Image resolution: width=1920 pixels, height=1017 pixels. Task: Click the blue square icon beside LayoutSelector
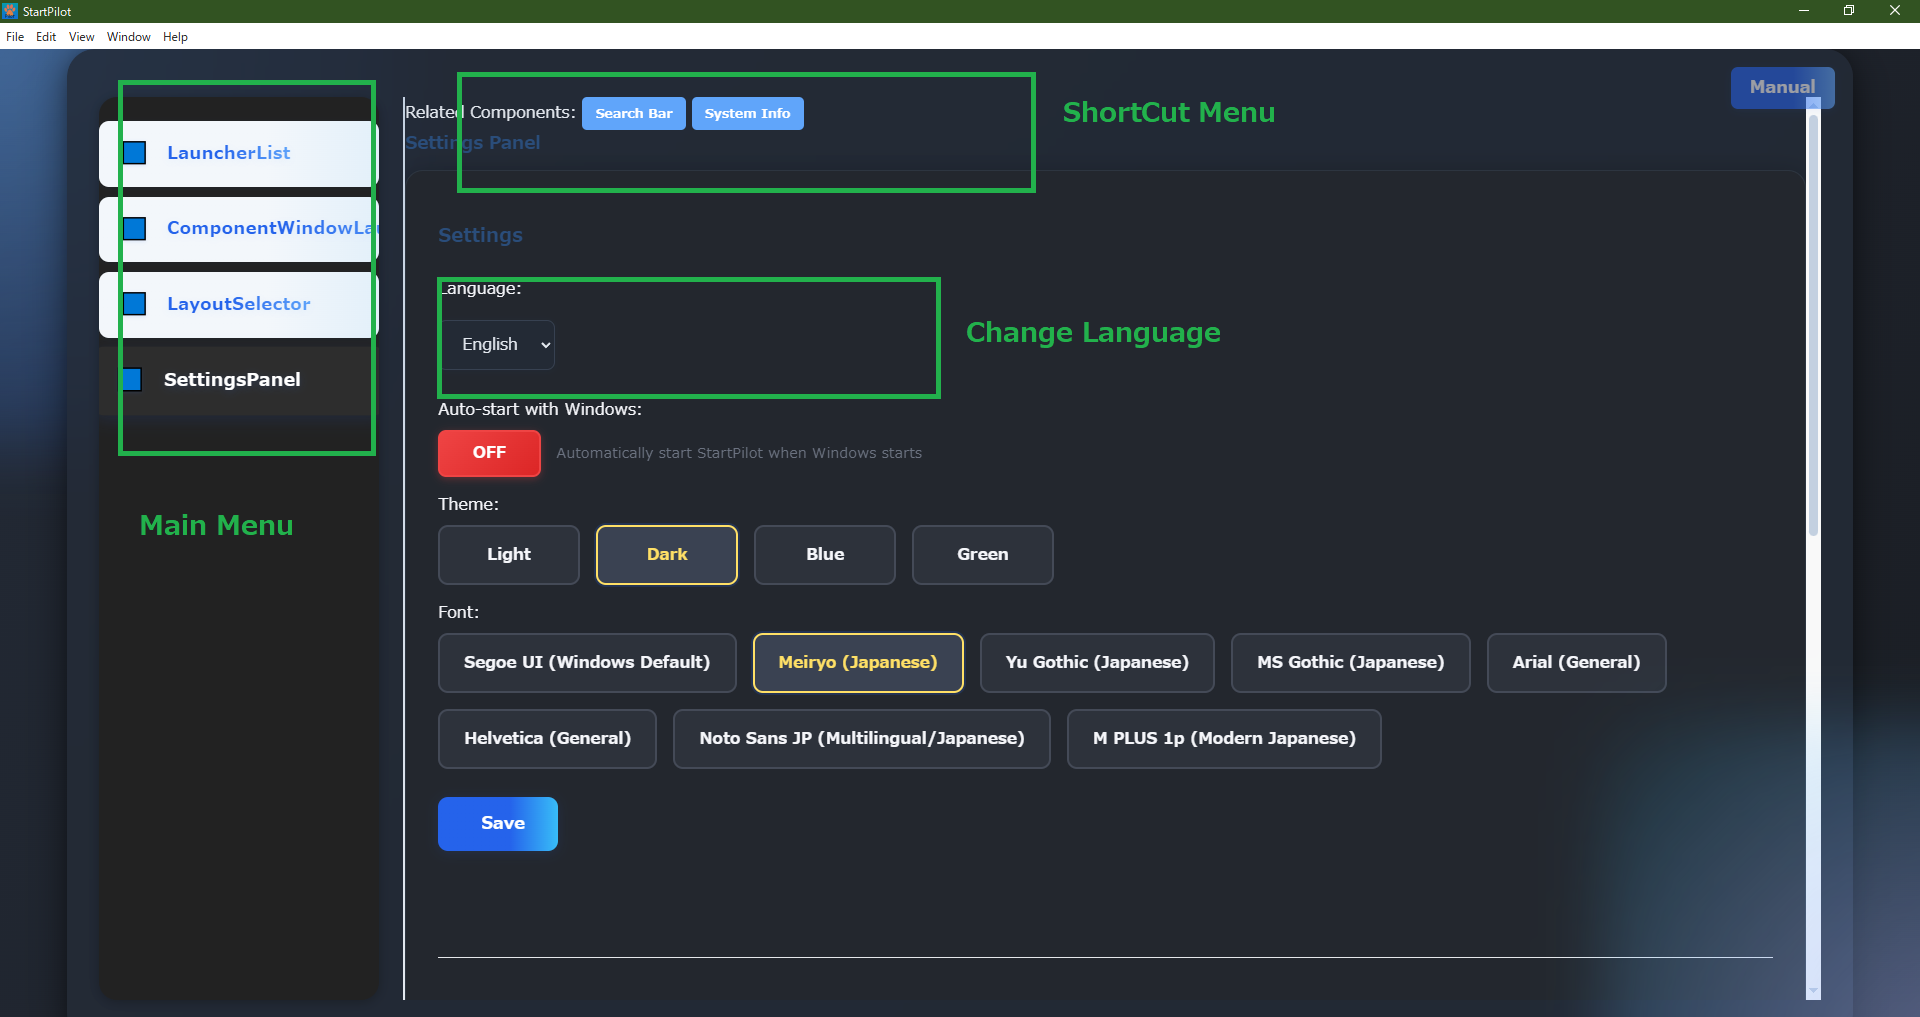pos(135,304)
